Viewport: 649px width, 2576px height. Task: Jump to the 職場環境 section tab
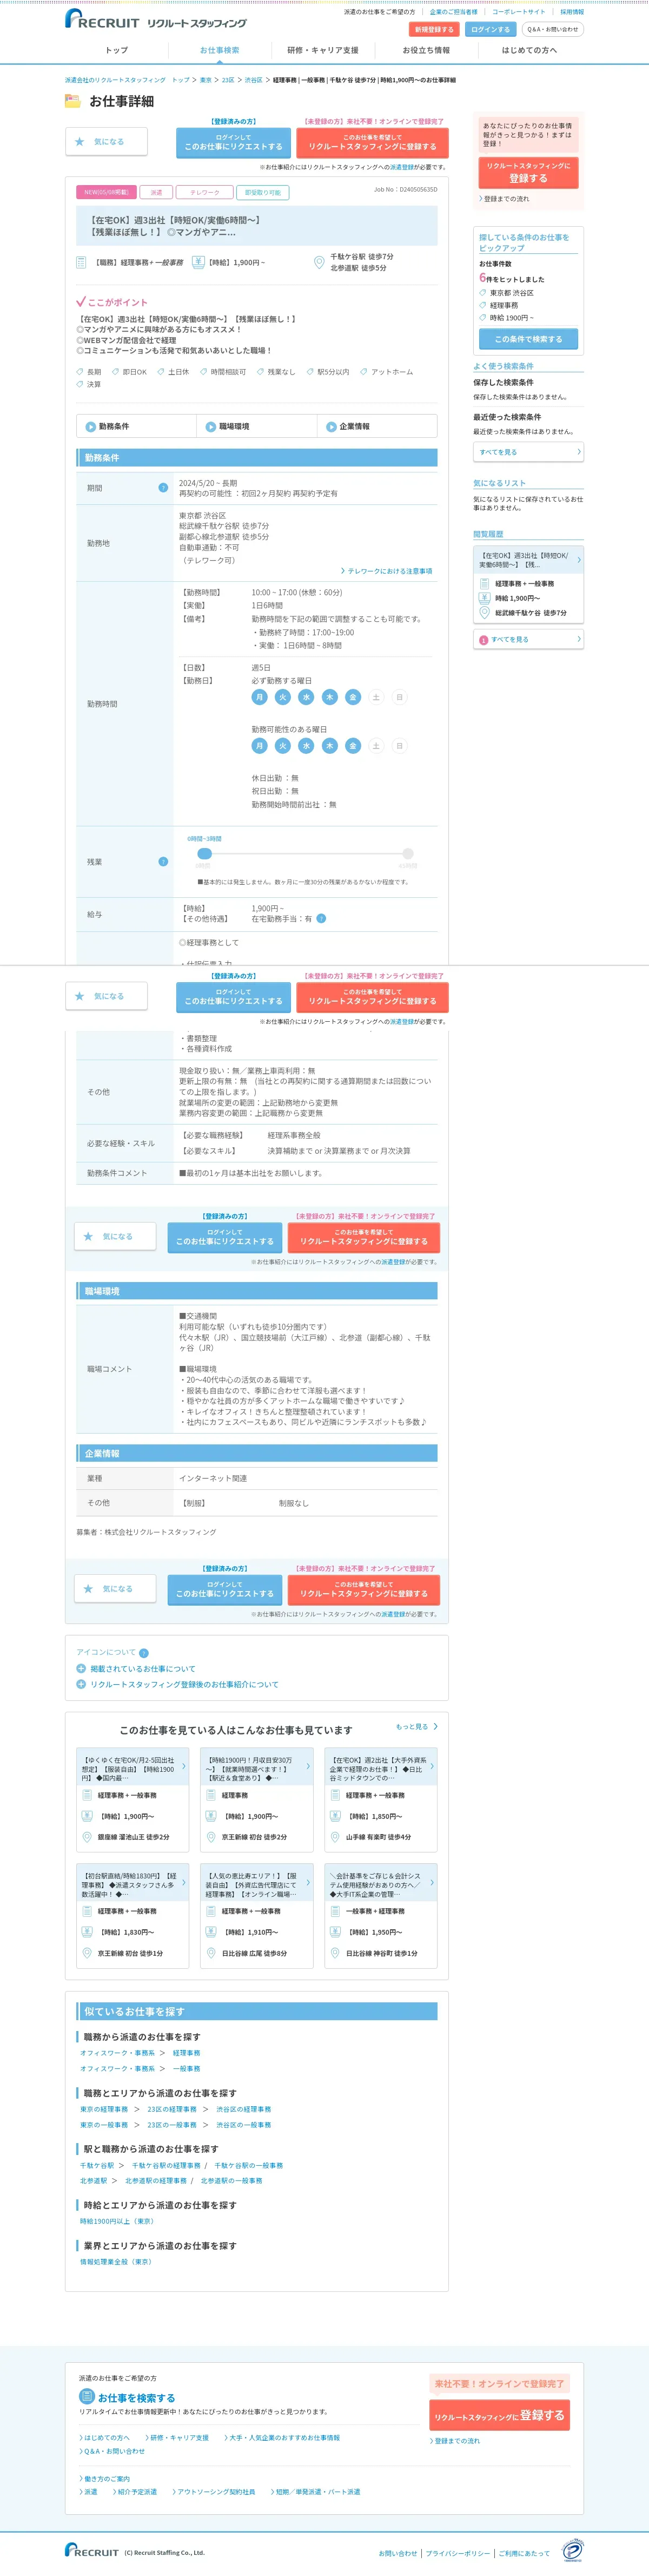[x=257, y=427]
